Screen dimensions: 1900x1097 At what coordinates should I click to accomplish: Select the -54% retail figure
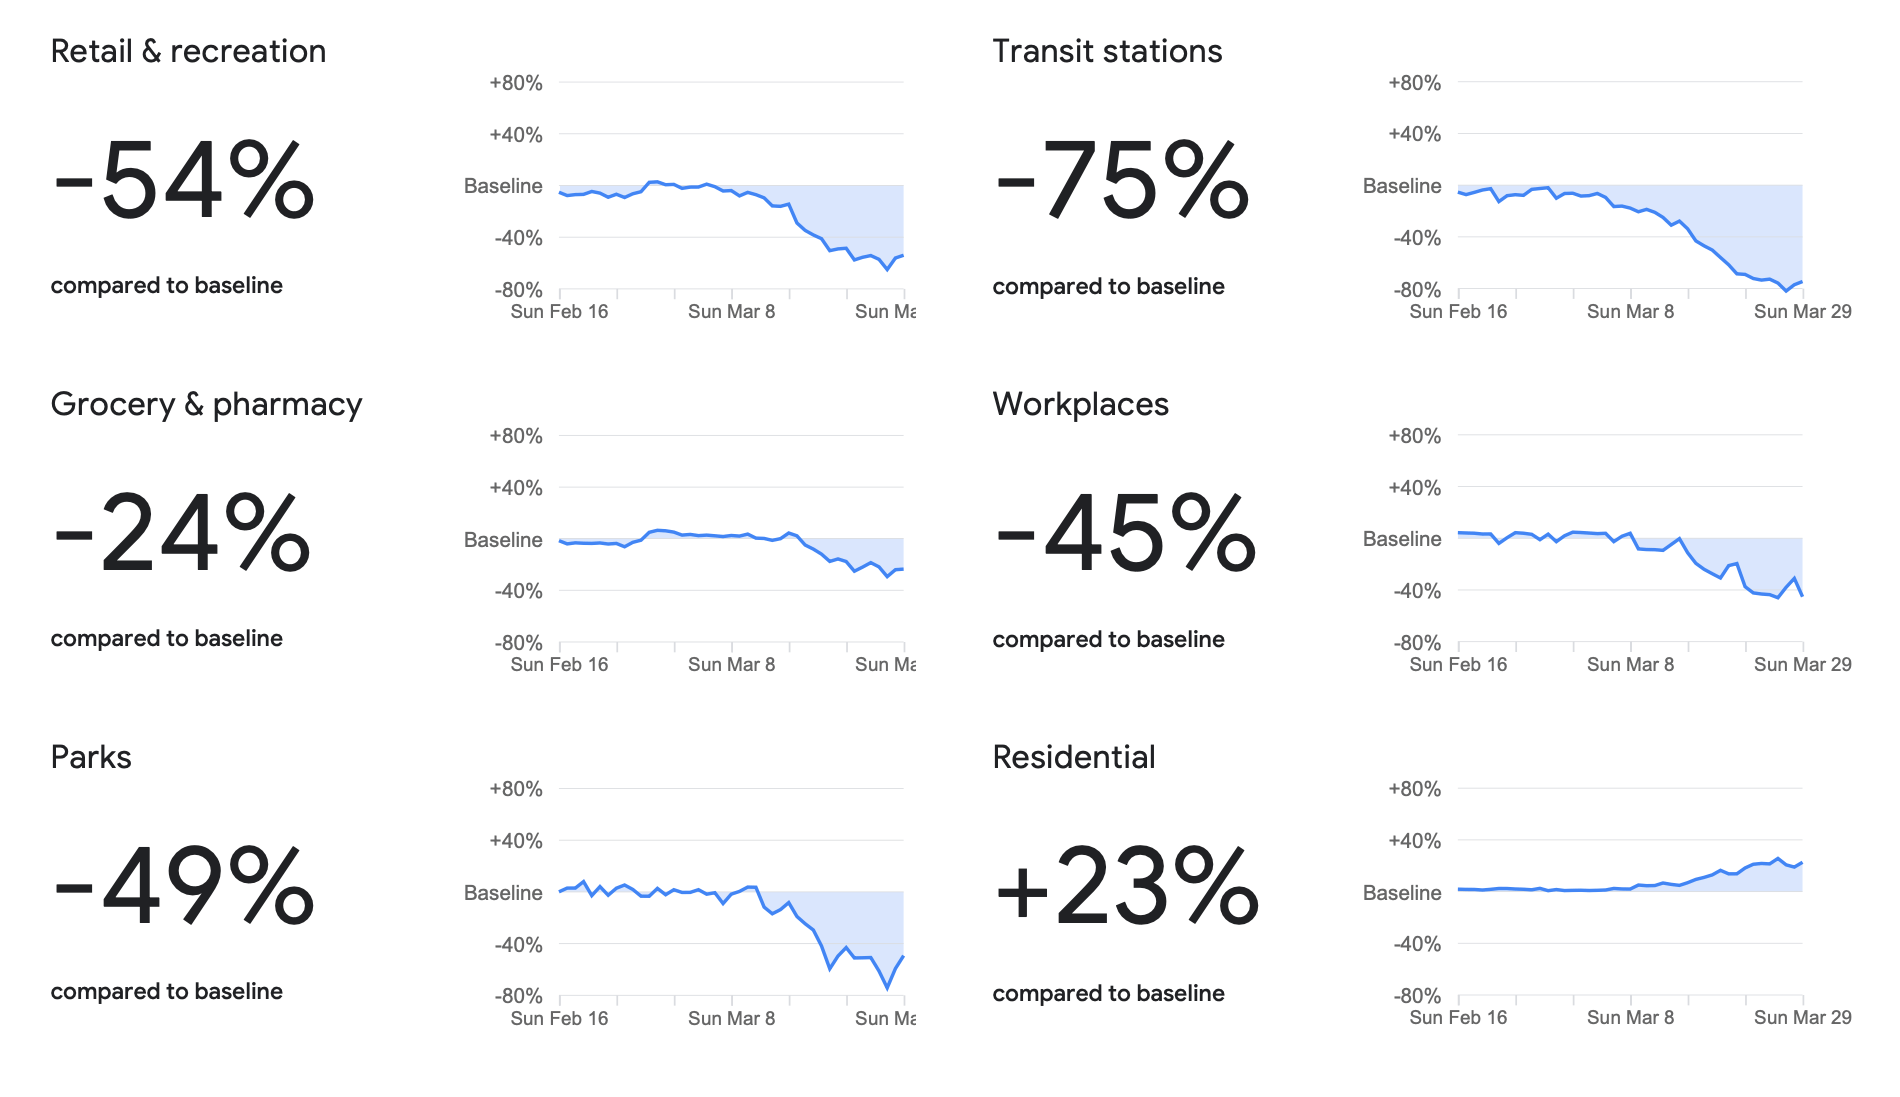tap(184, 181)
